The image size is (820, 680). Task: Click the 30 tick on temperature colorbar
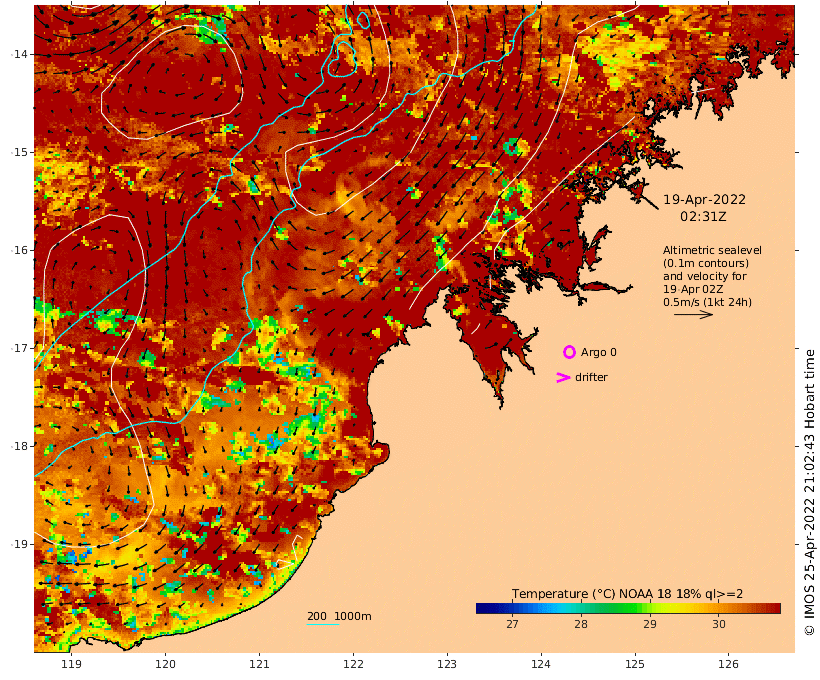click(719, 624)
